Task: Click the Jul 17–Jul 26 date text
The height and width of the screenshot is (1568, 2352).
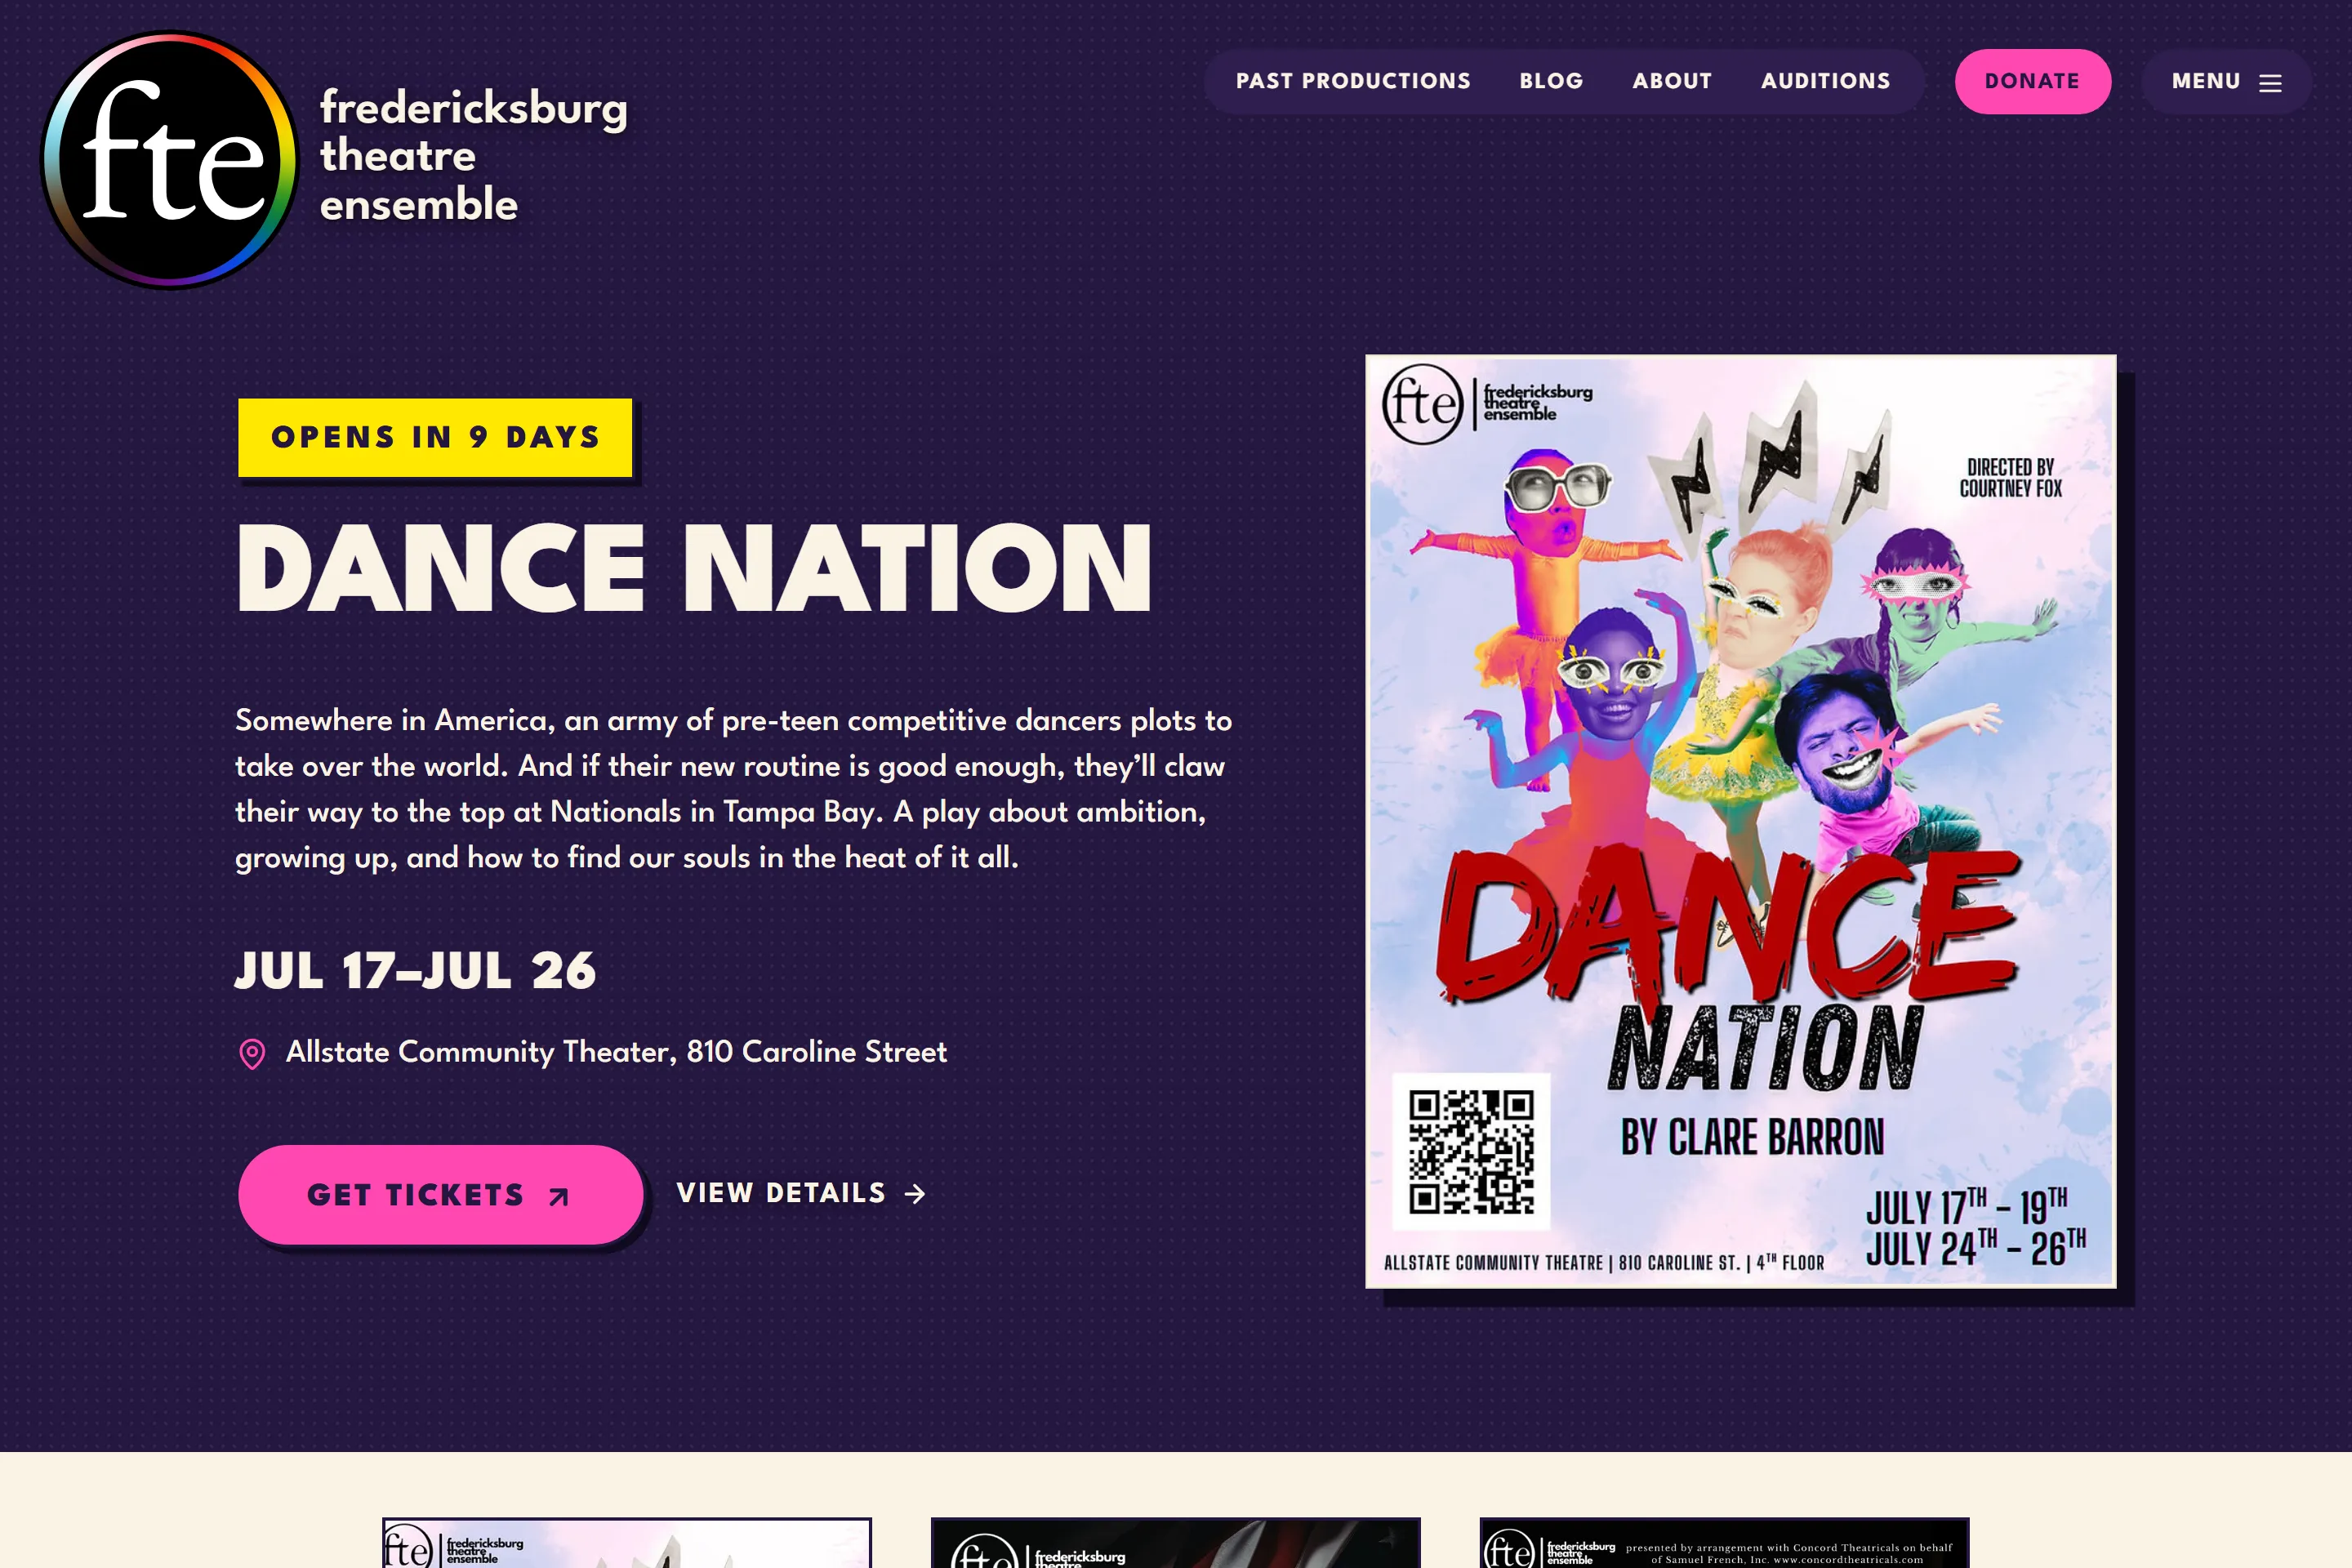Action: coord(415,970)
